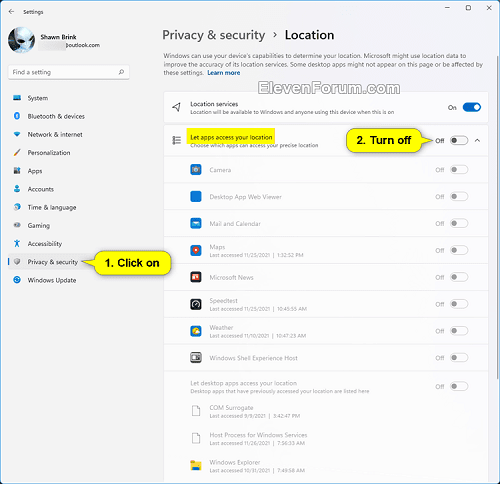Click the Speedtest app icon
500x484 pixels.
point(196,304)
